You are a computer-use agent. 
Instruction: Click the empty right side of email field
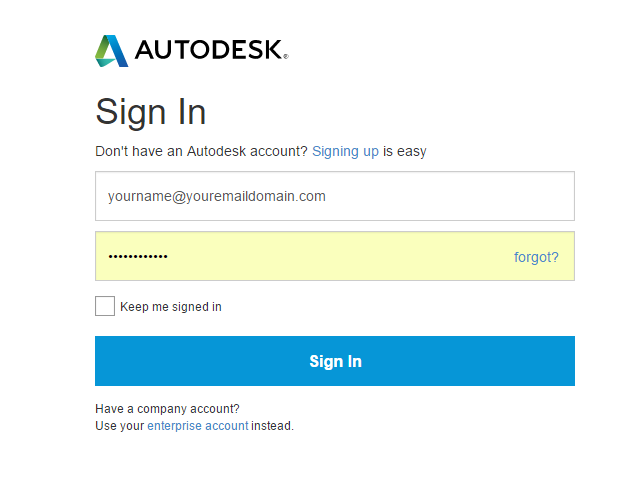470,196
